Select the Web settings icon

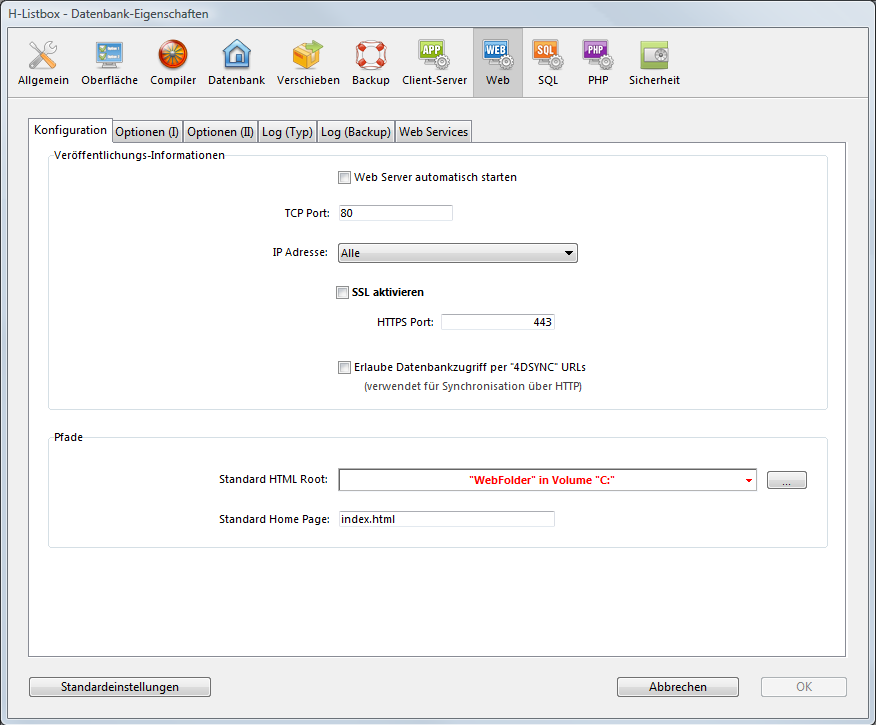tap(497, 63)
